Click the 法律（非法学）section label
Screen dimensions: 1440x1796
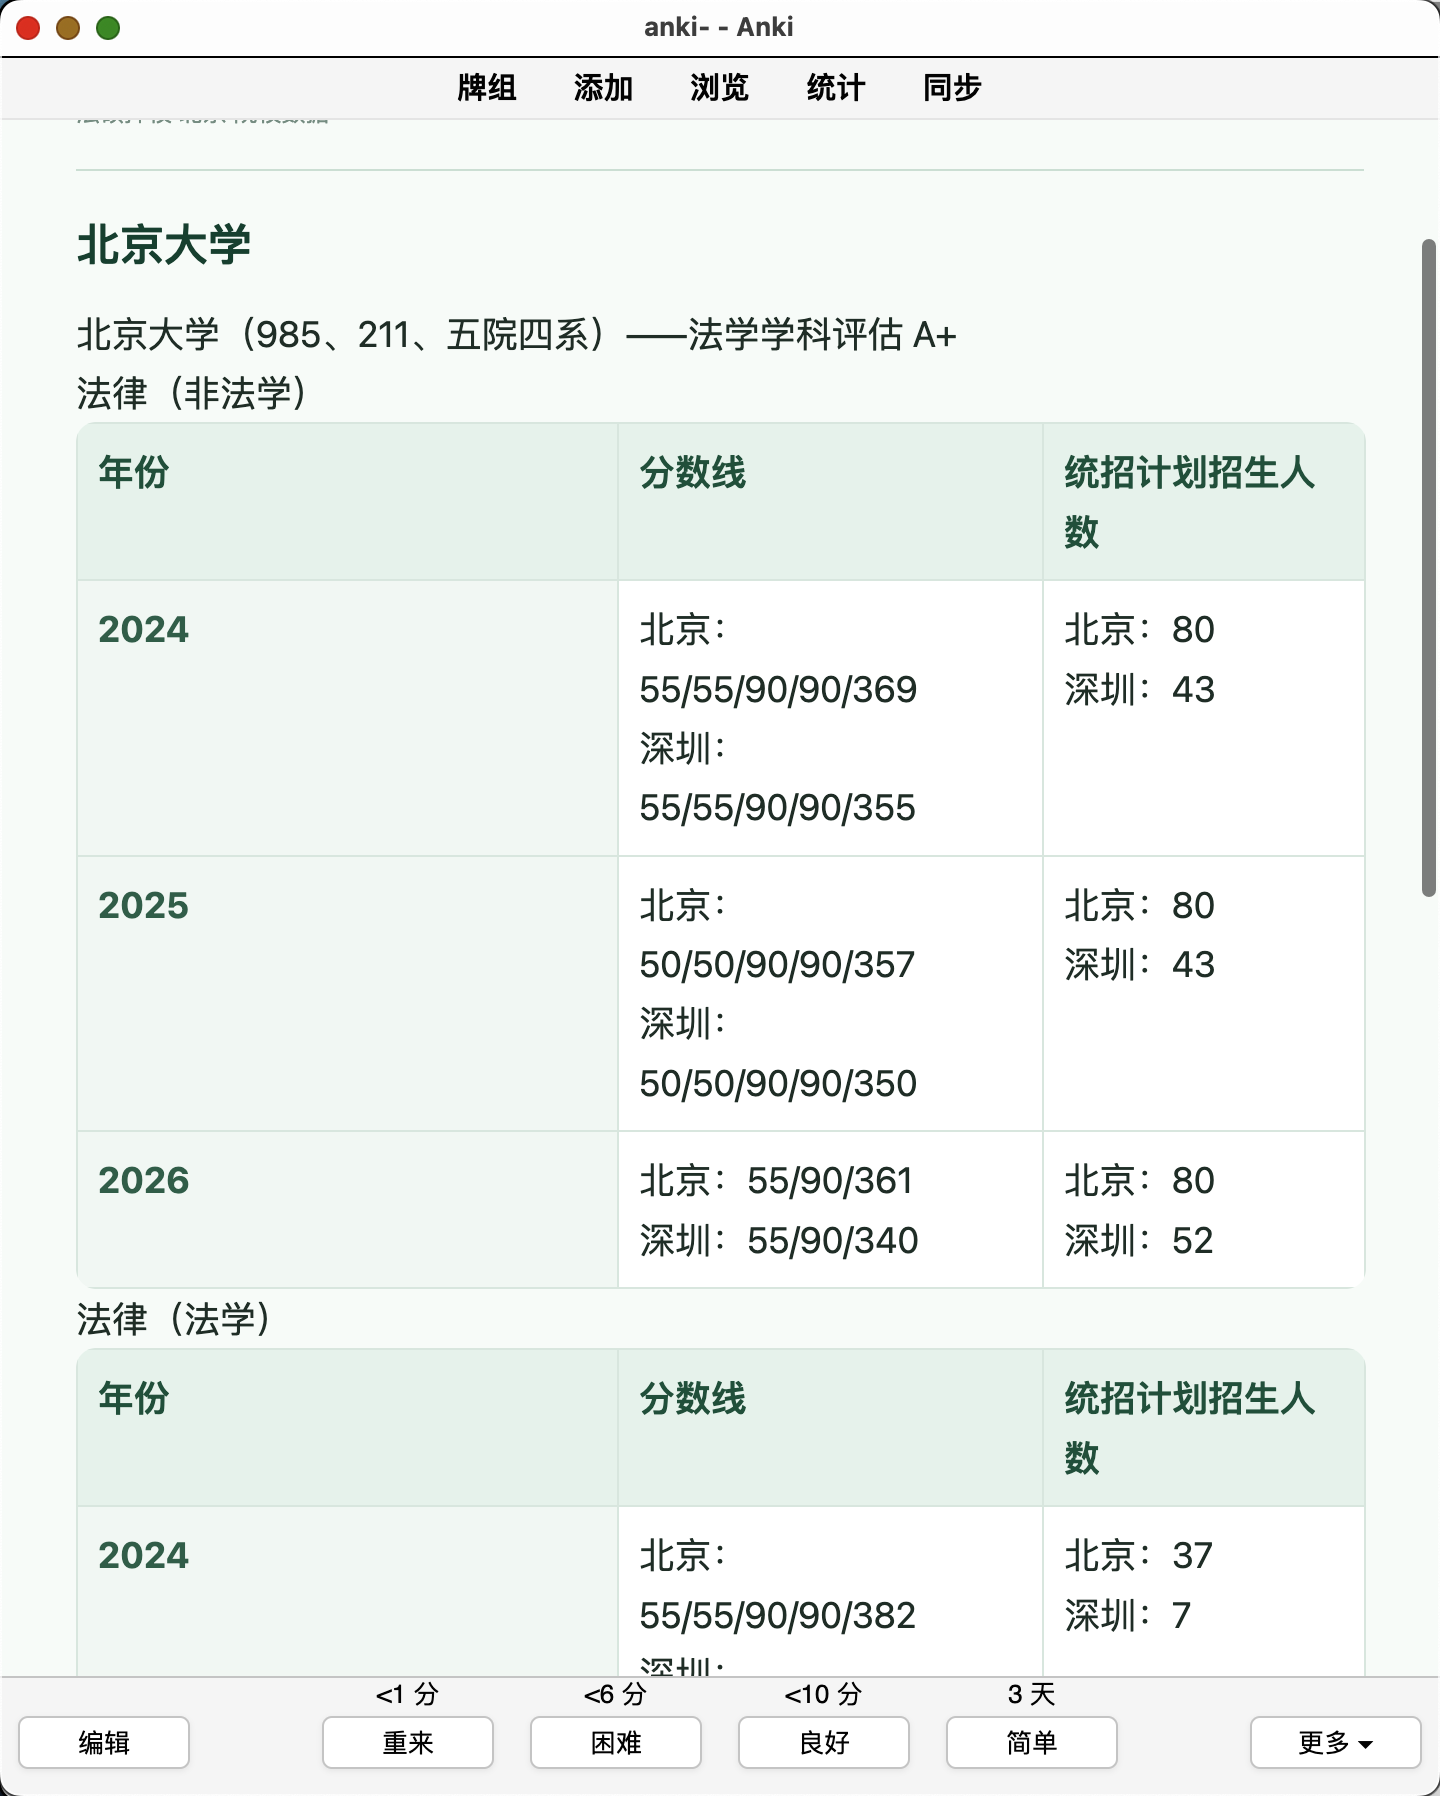coord(192,393)
